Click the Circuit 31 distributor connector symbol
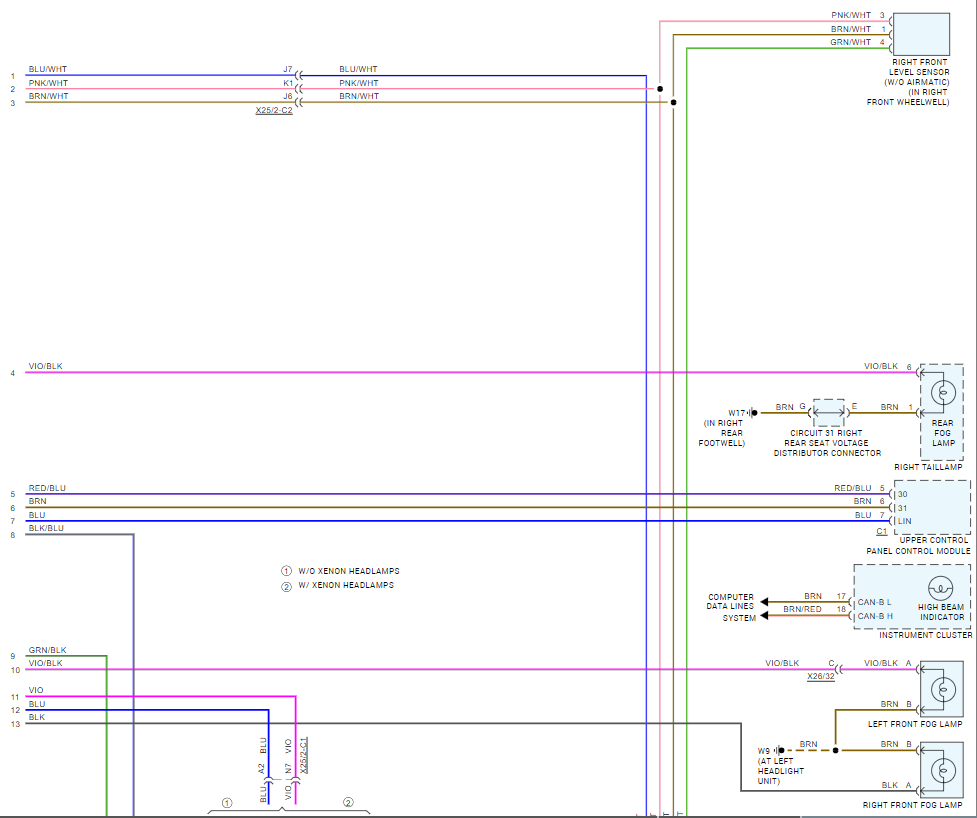Viewport: 977px width, 818px height. pos(828,411)
